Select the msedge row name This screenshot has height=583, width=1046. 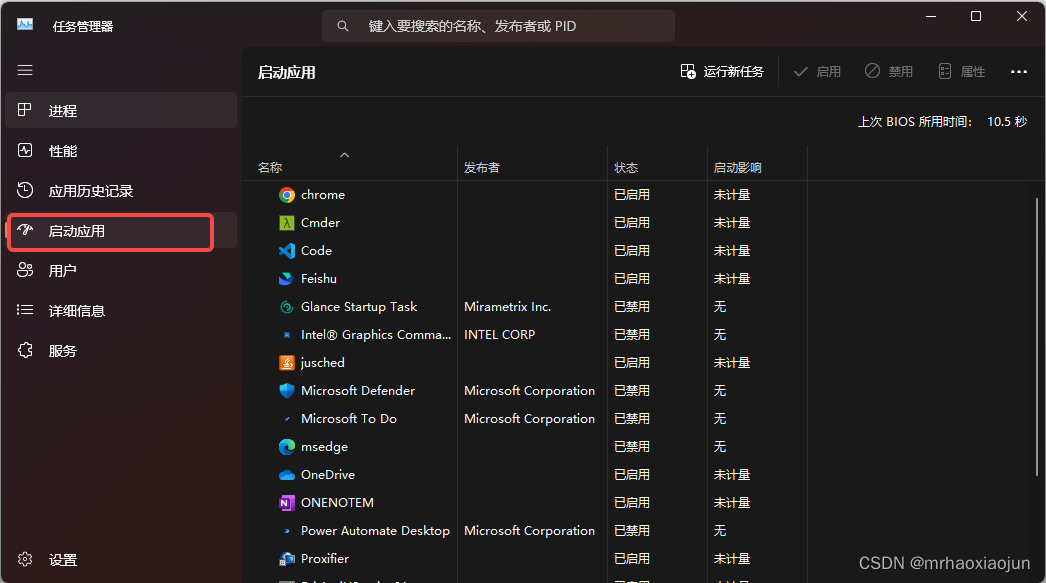pos(324,447)
